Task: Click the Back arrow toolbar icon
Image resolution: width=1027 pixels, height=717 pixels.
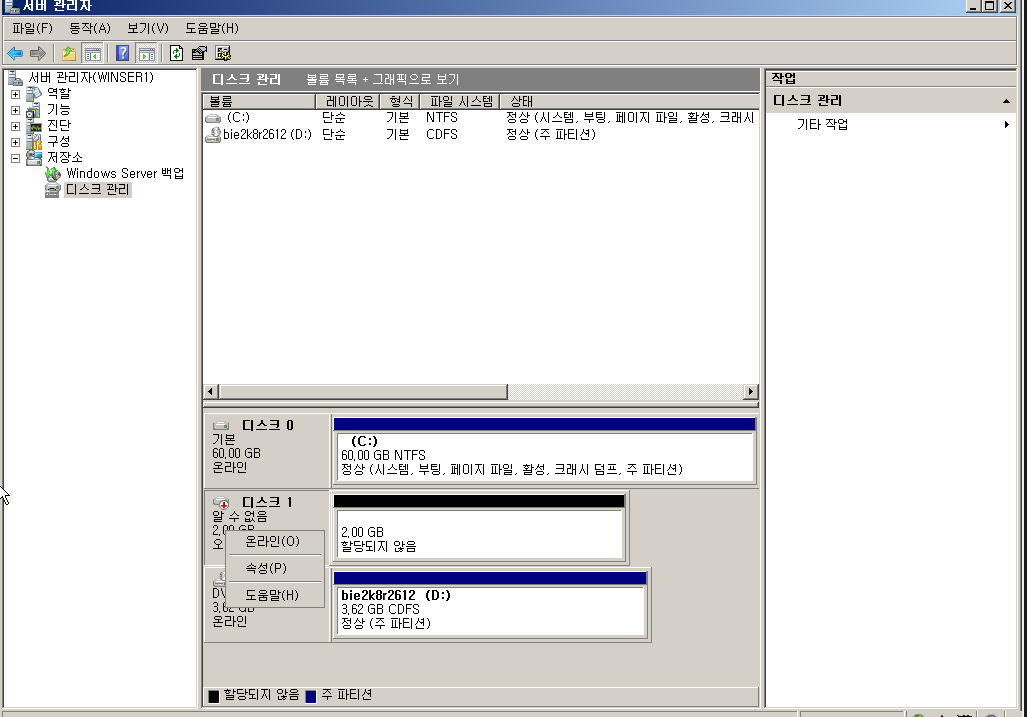Action: [15, 53]
